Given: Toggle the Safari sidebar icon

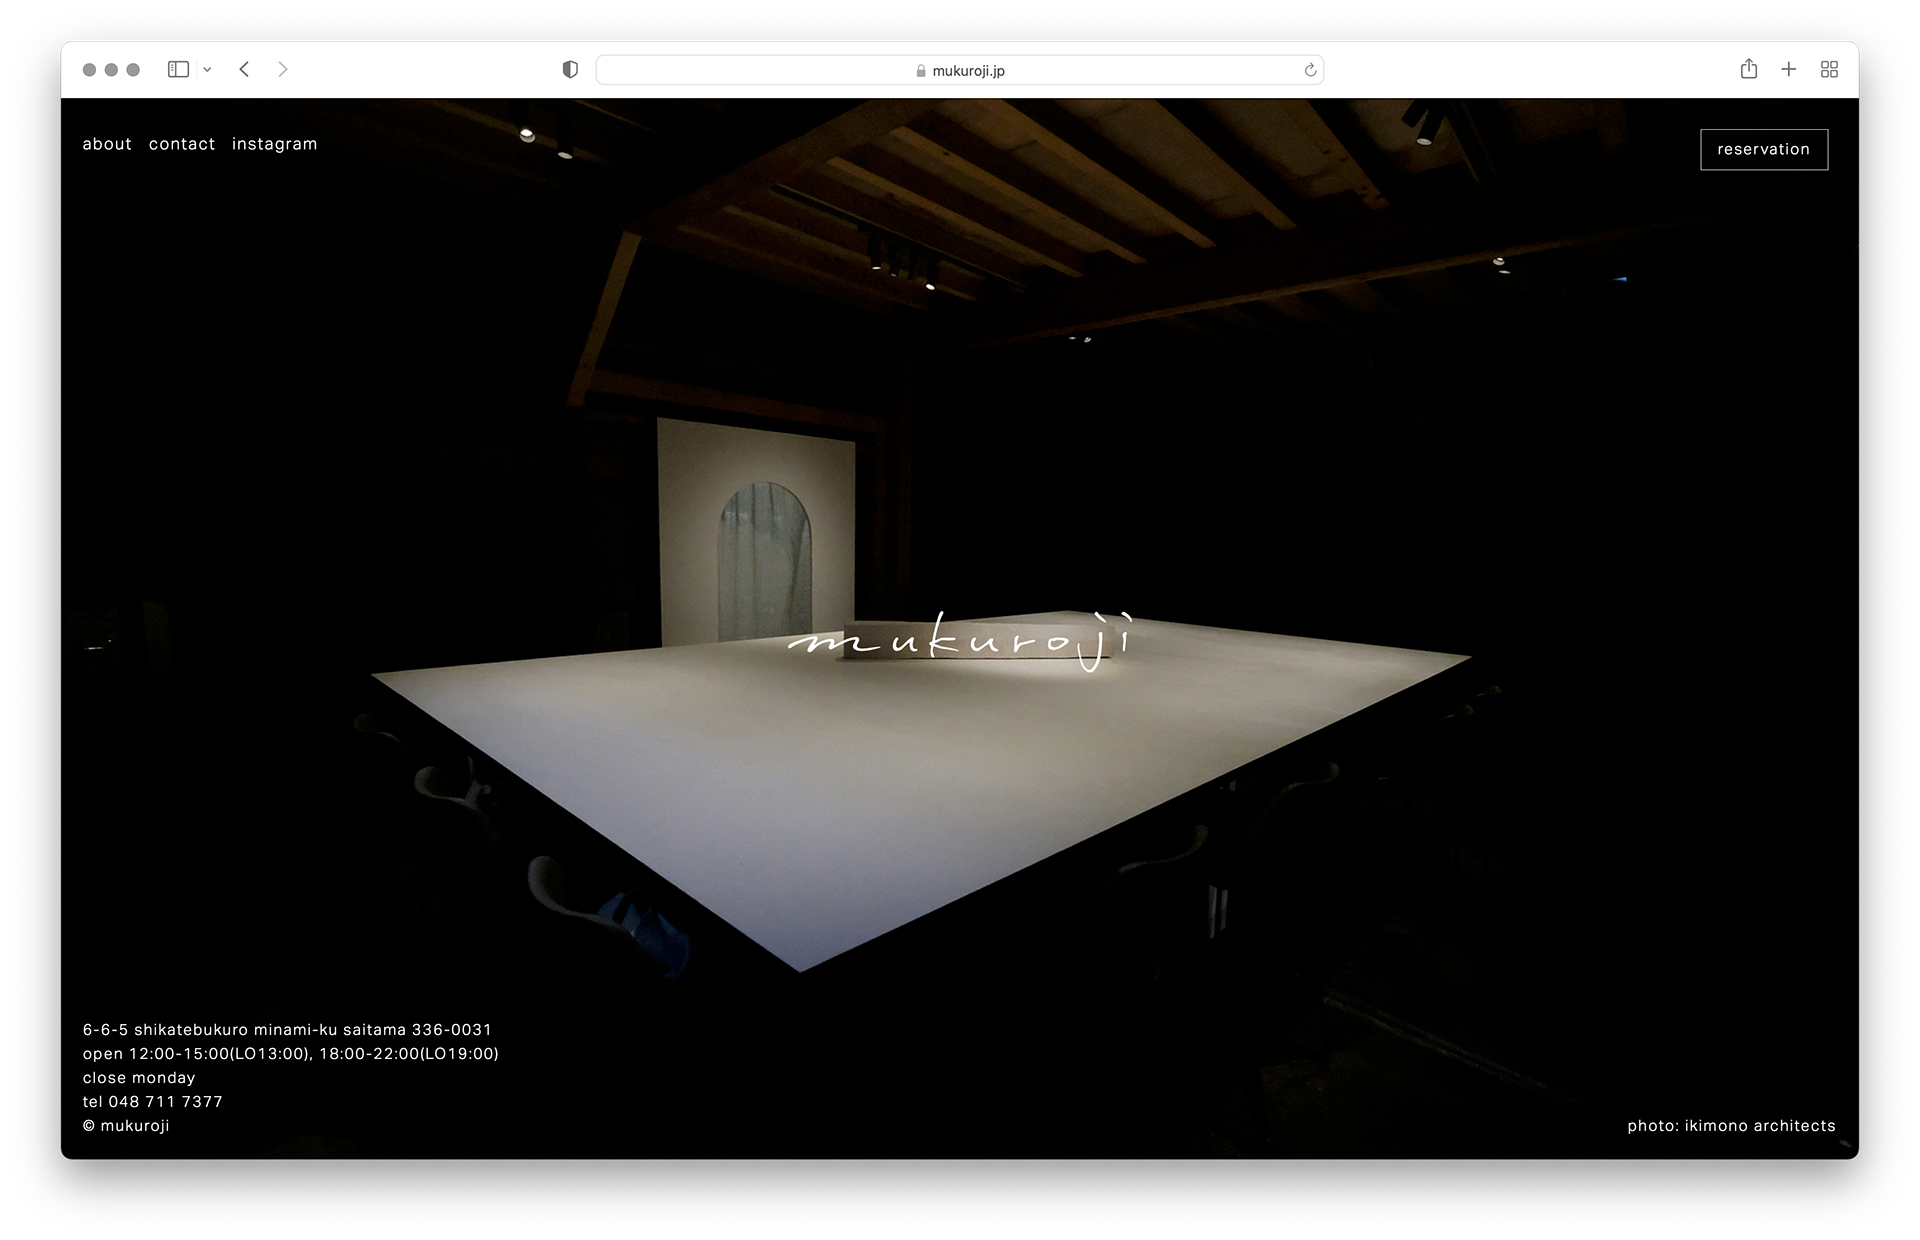Looking at the screenshot, I should tap(178, 70).
